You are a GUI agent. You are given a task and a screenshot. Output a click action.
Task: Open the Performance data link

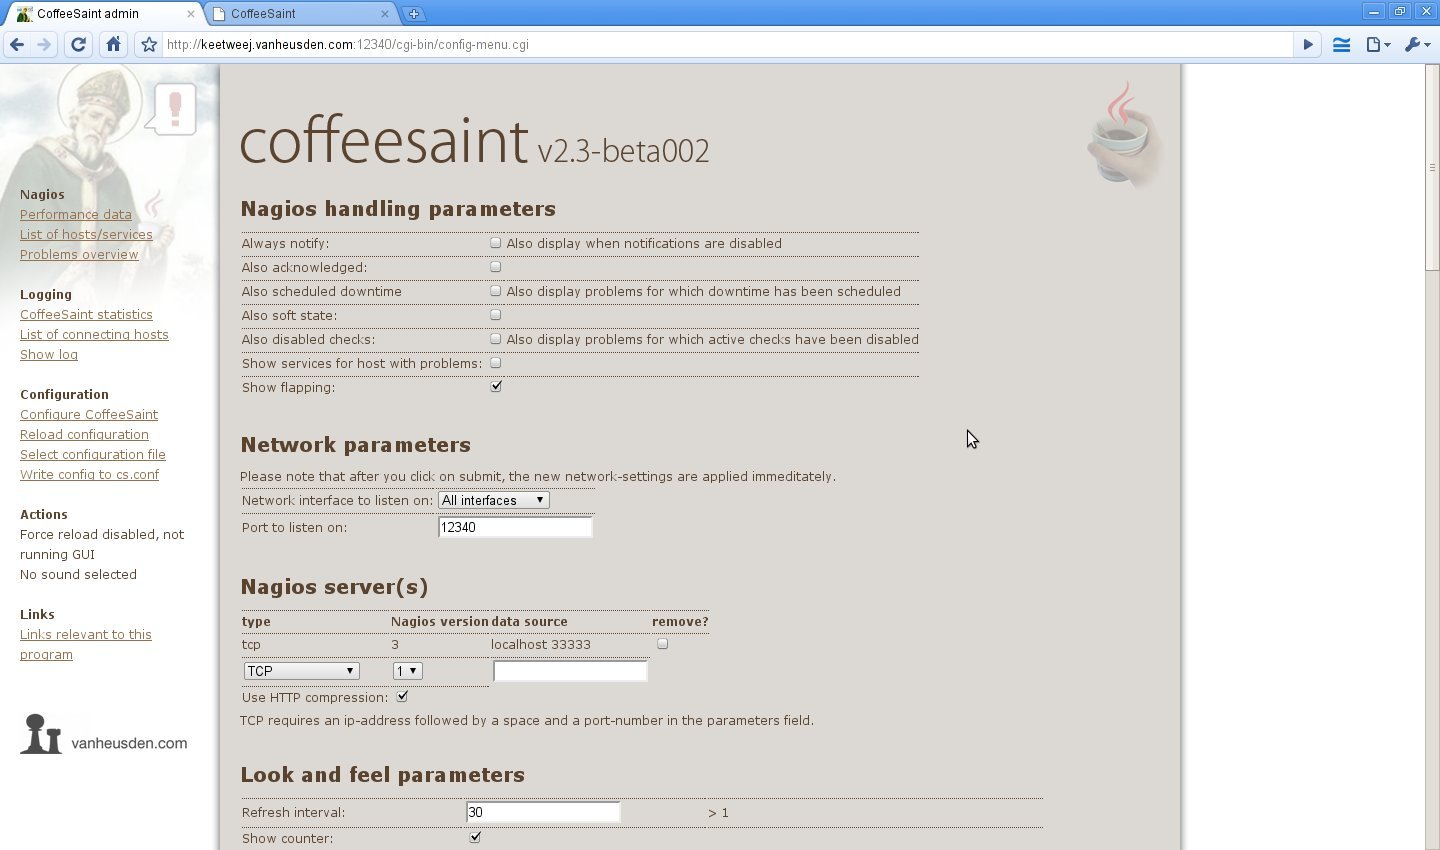[76, 214]
